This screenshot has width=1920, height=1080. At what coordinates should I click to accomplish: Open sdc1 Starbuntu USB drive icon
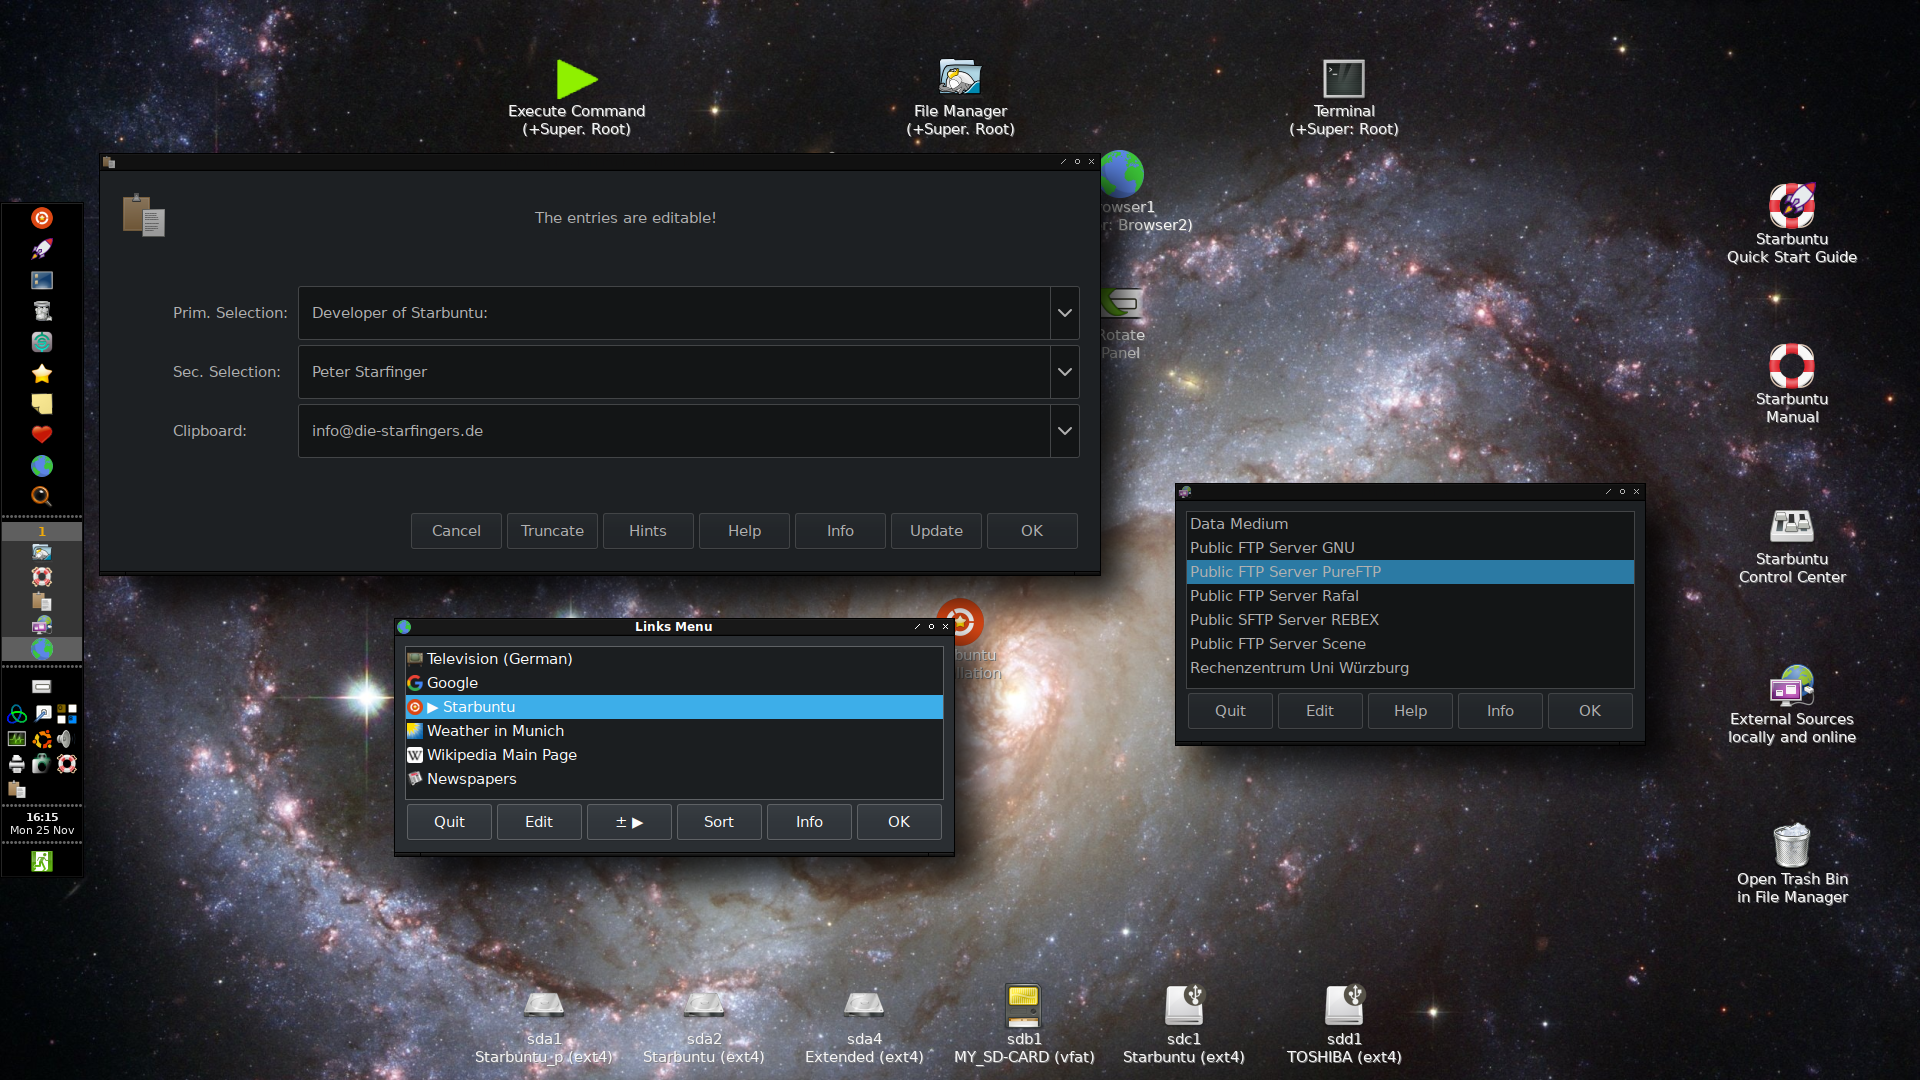(1183, 1005)
